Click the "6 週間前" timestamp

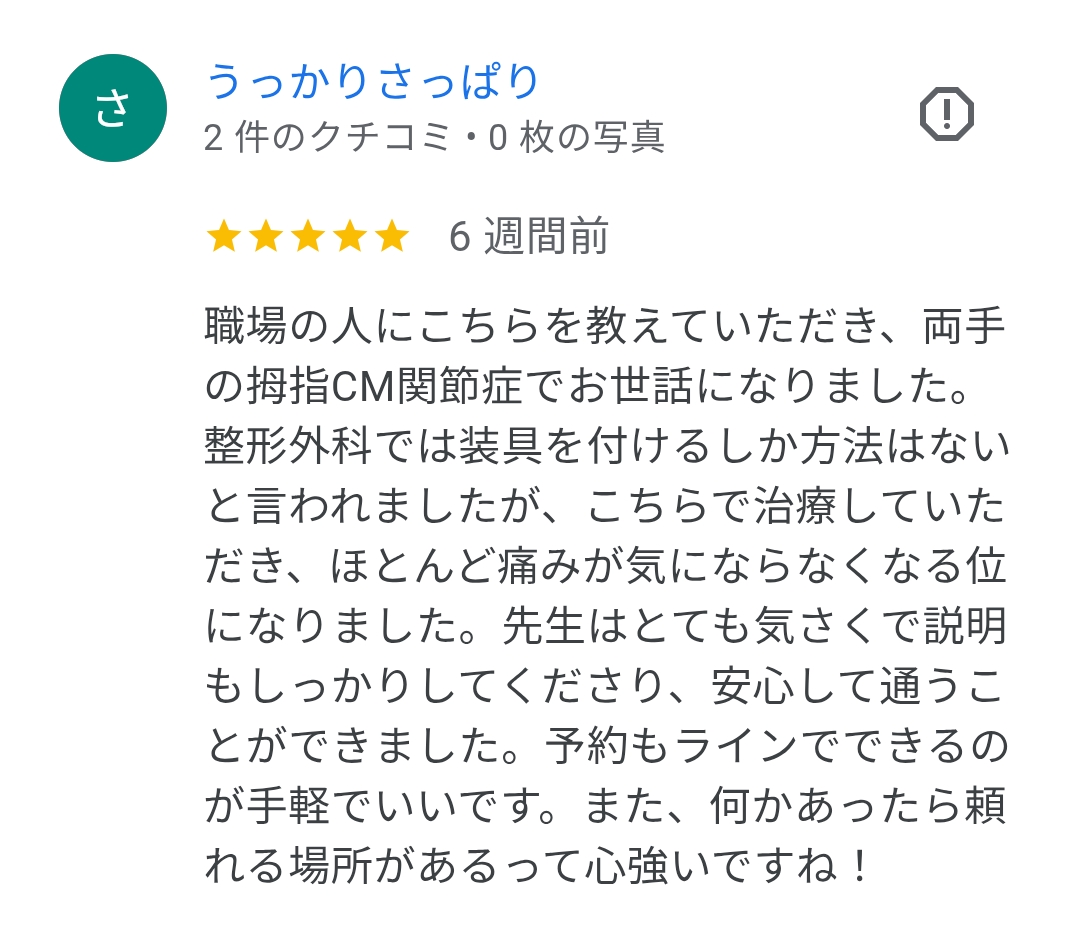[529, 237]
